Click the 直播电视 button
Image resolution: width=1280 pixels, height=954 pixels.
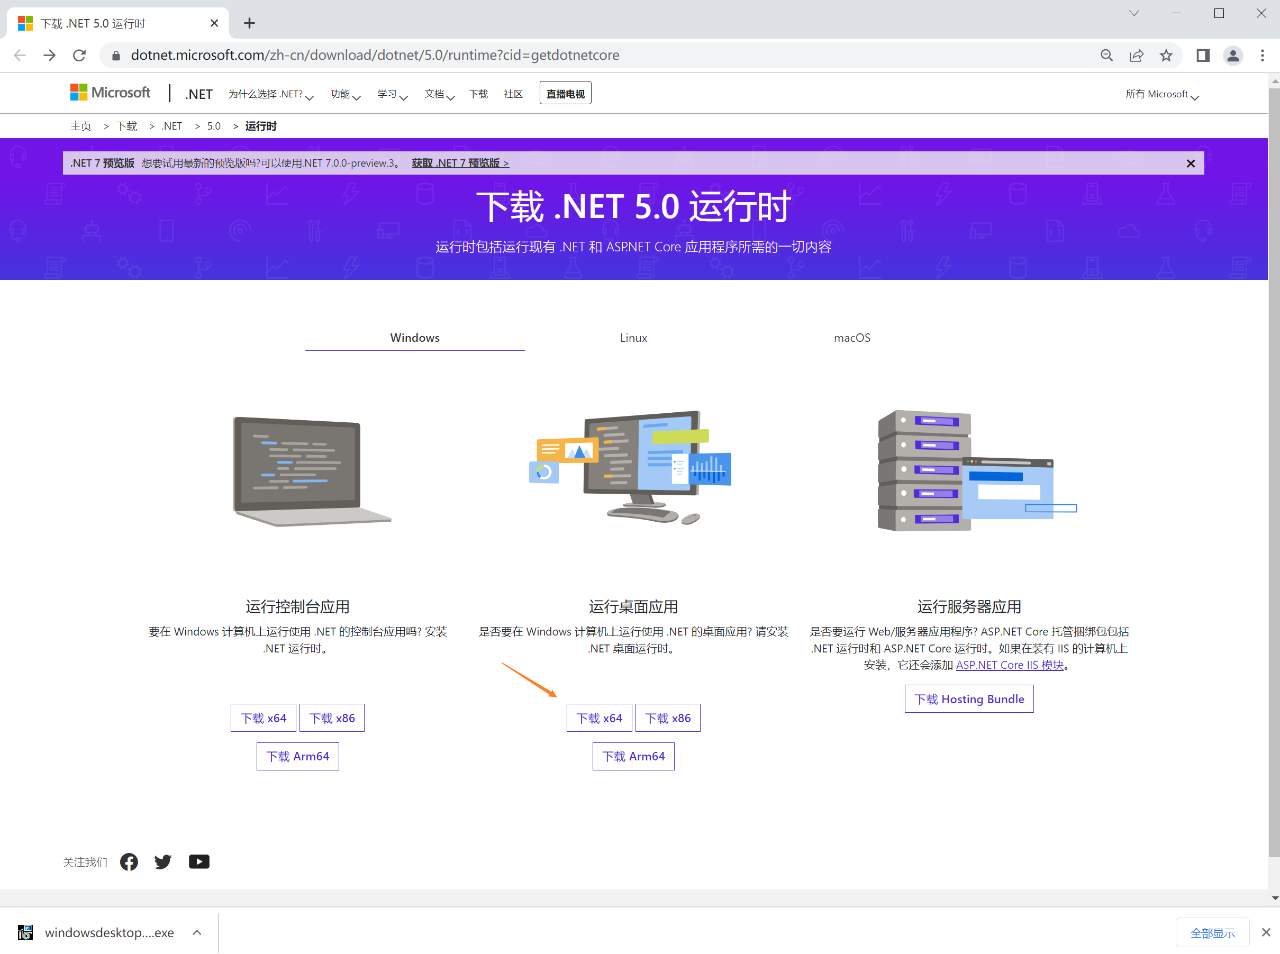coord(566,94)
